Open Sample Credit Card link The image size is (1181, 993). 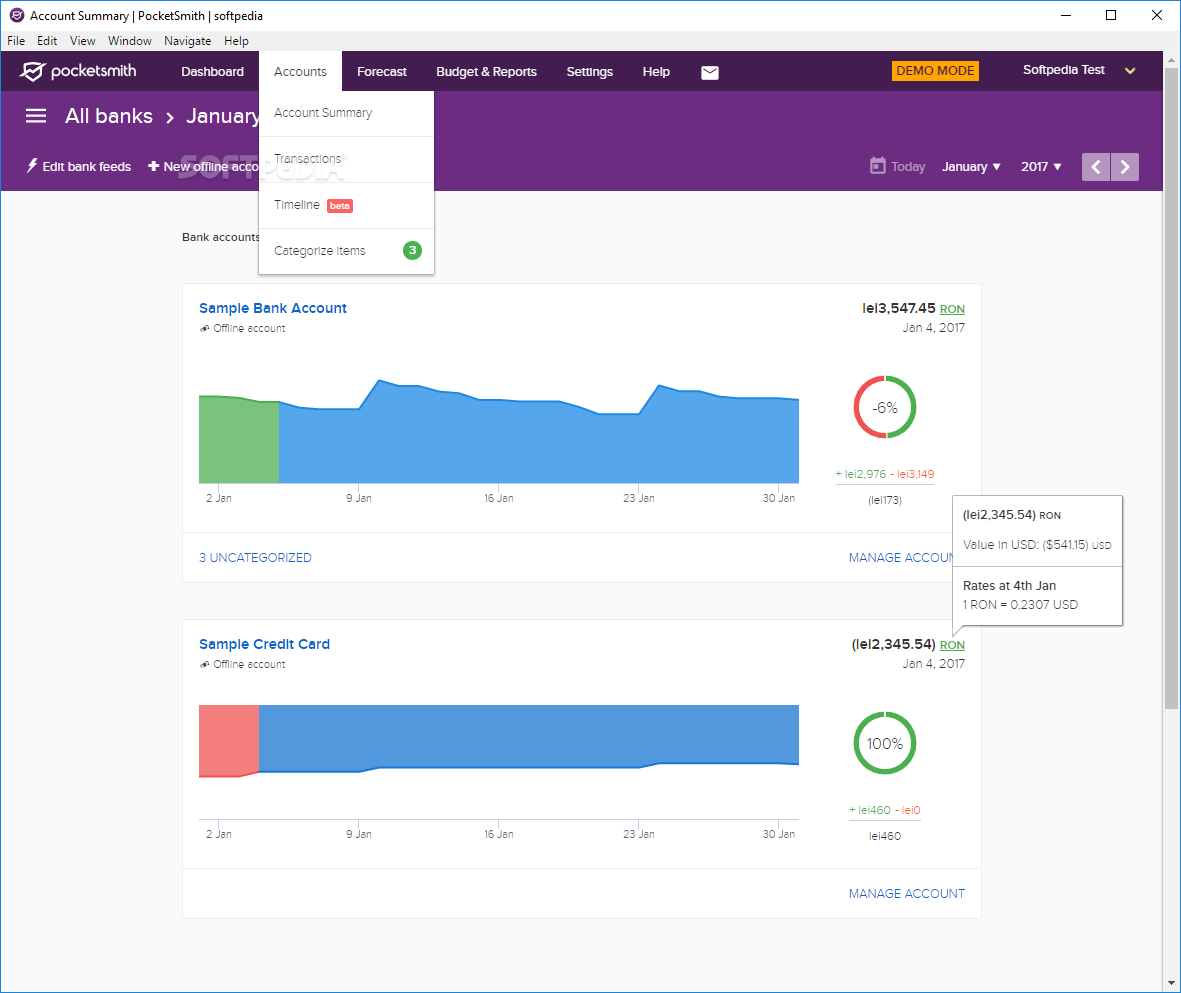(x=264, y=644)
